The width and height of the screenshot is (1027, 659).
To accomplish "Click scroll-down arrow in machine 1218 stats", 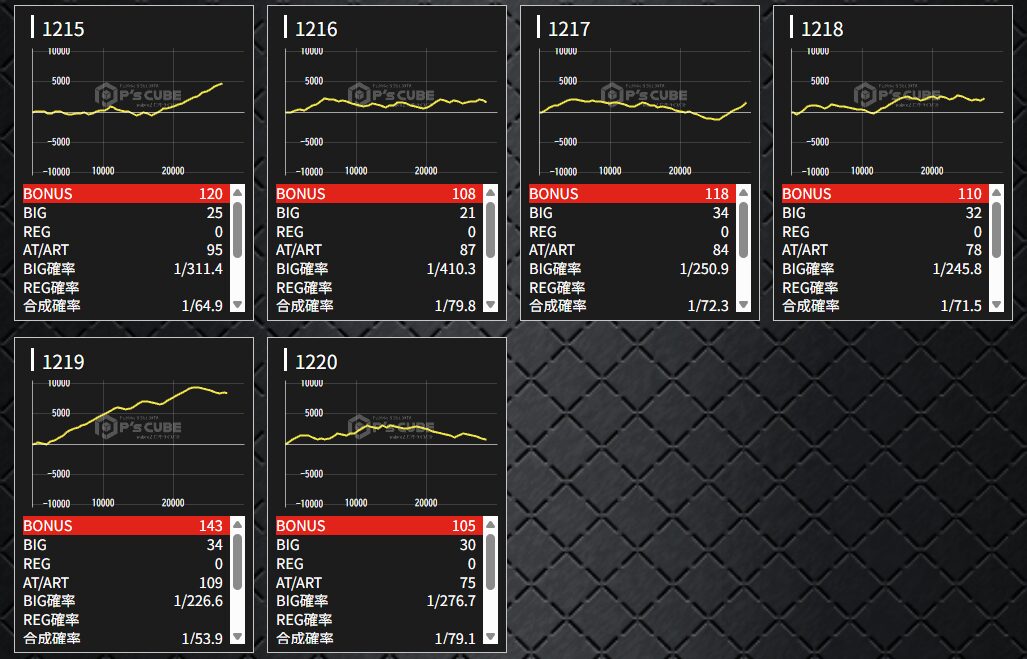I will click(x=997, y=305).
